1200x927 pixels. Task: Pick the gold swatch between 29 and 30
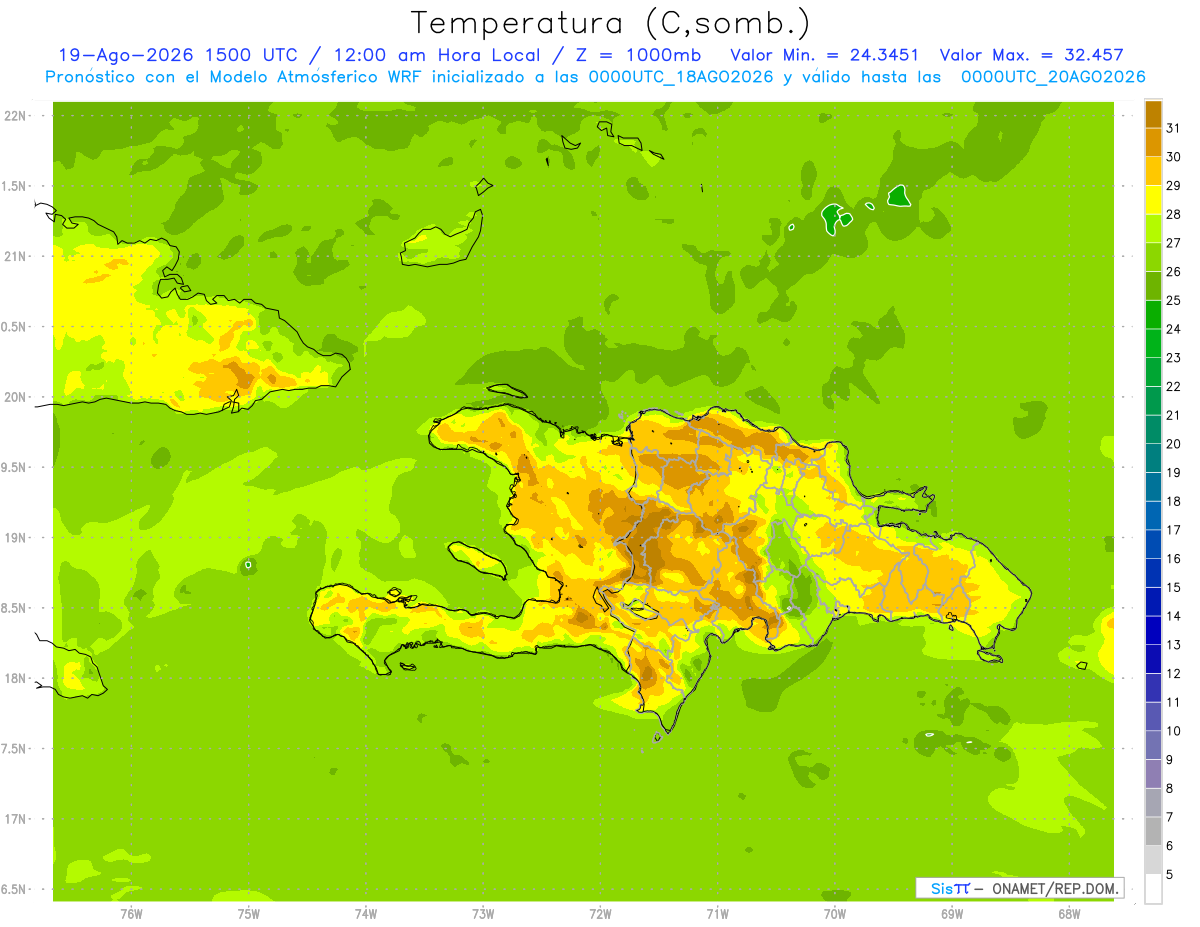click(1153, 171)
